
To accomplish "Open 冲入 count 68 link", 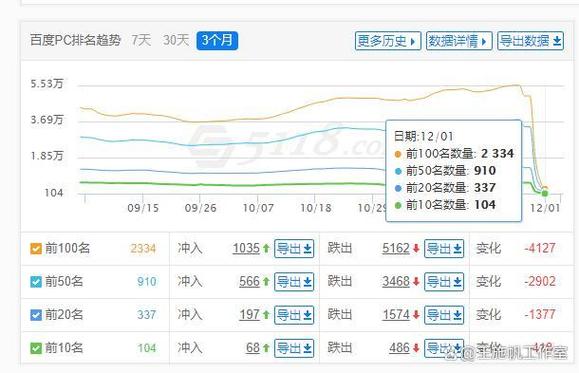I will coord(253,348).
